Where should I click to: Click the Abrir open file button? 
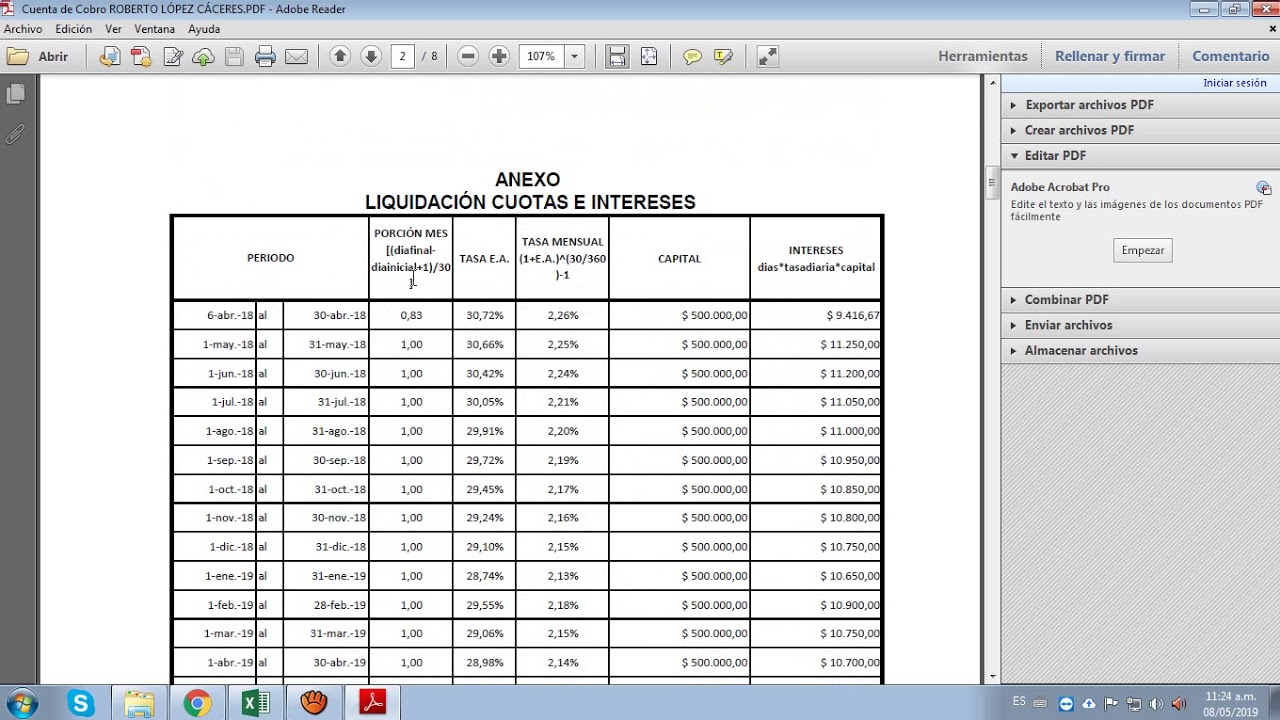[x=38, y=57]
